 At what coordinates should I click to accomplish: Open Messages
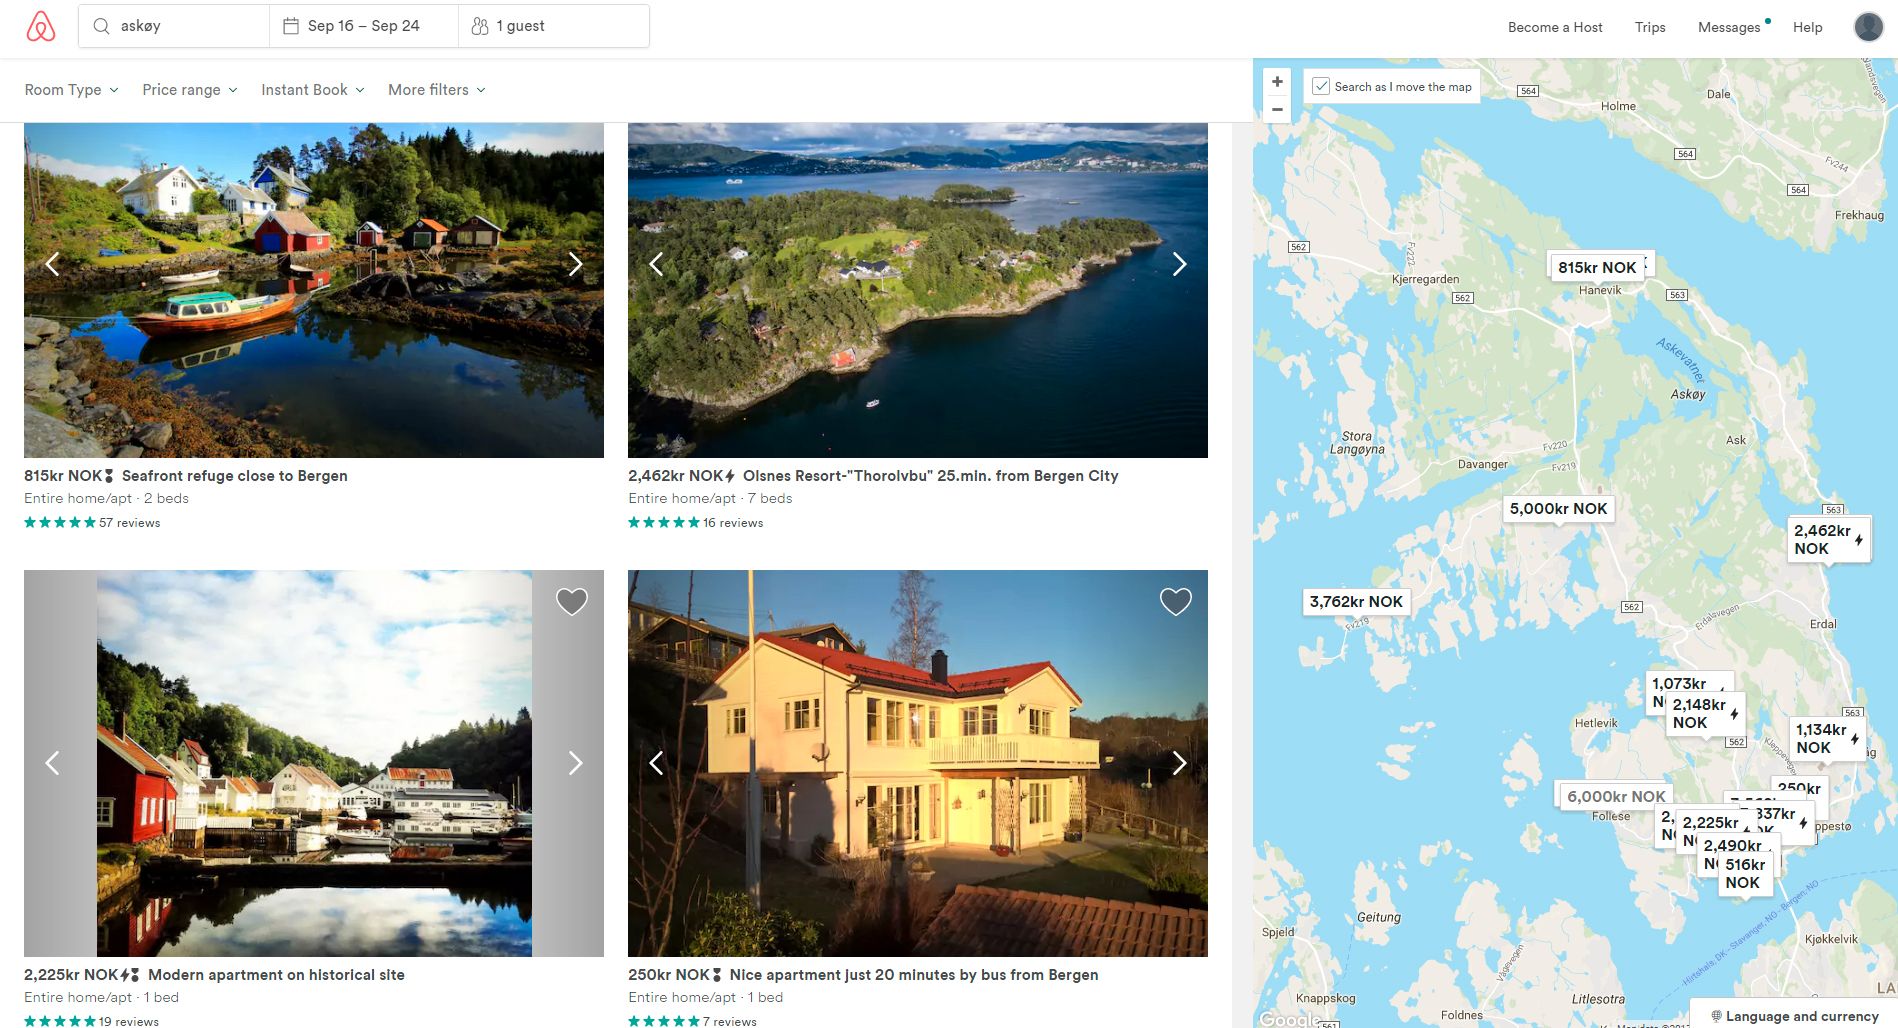(1728, 27)
